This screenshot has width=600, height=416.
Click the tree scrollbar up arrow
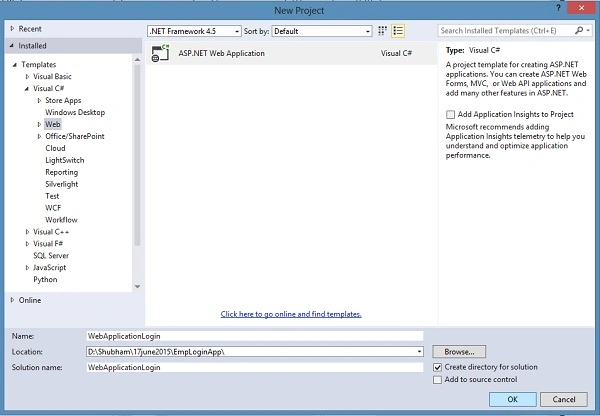[x=137, y=60]
